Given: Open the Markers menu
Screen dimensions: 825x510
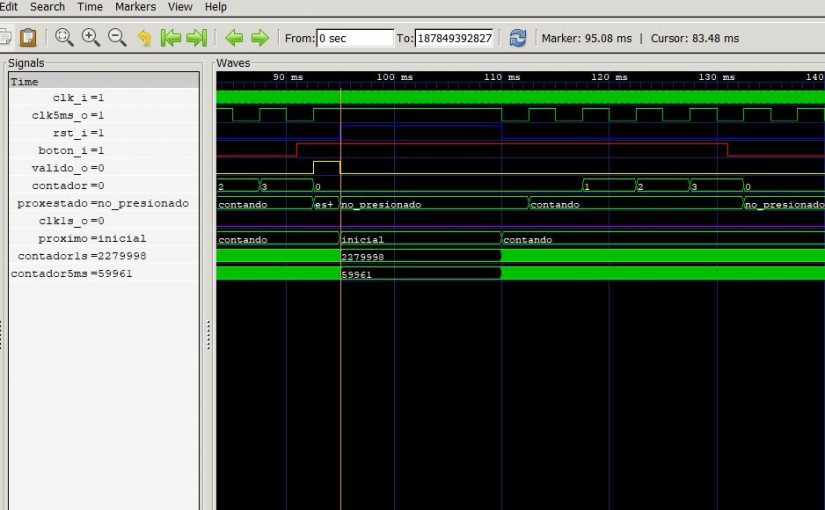Looking at the screenshot, I should 135,7.
